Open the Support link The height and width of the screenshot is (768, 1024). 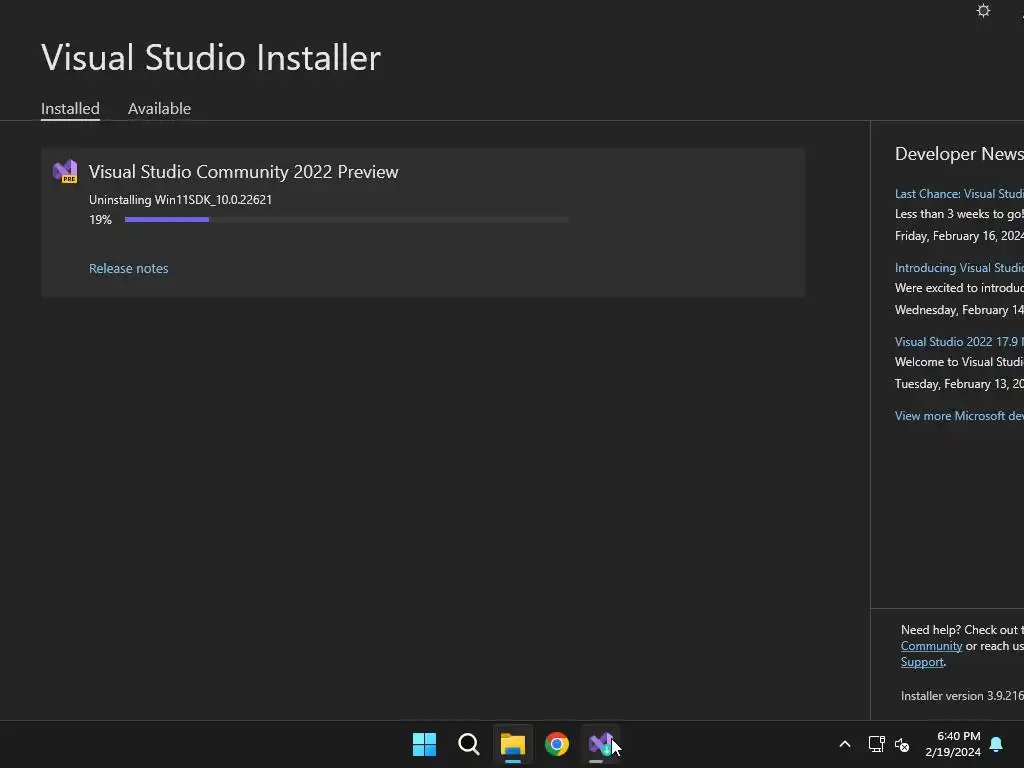pos(922,662)
